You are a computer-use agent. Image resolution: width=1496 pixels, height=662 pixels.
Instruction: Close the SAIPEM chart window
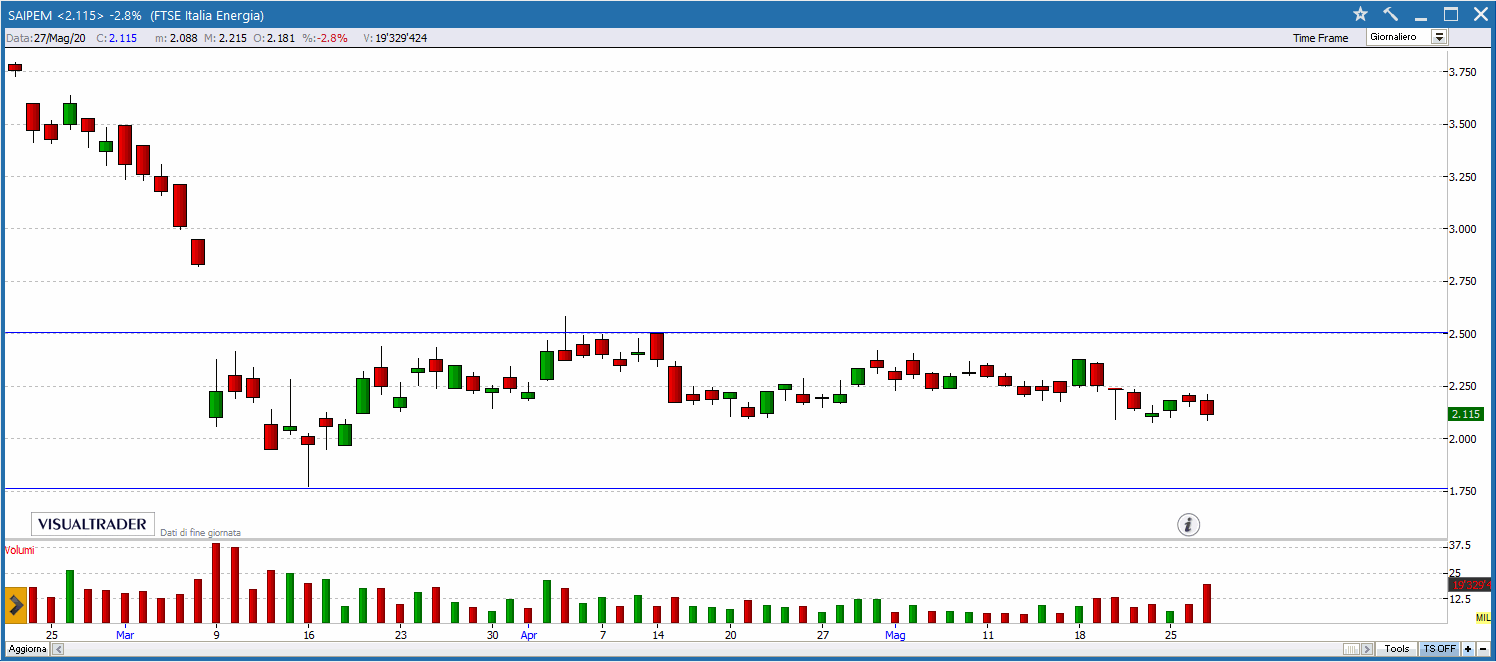pyautogui.click(x=1480, y=14)
